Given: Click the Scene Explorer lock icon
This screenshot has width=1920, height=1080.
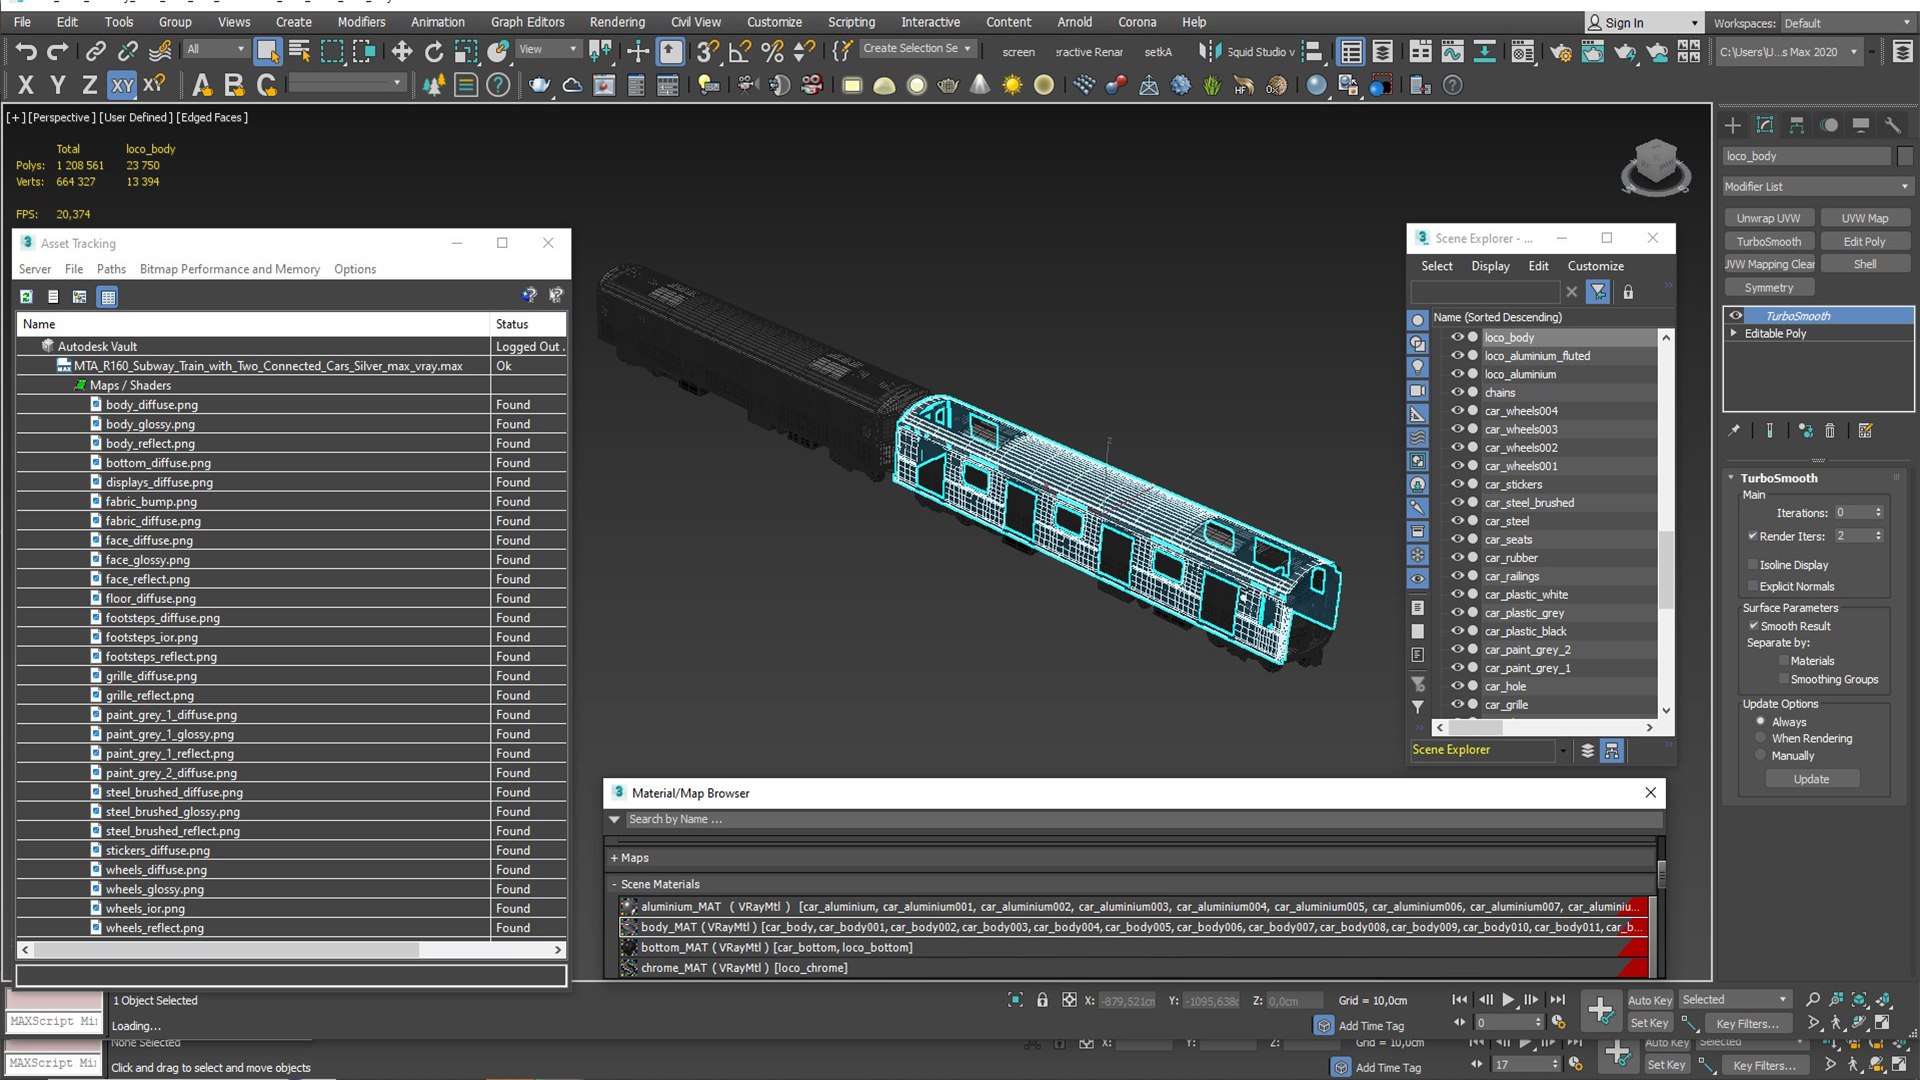Looking at the screenshot, I should (x=1628, y=292).
